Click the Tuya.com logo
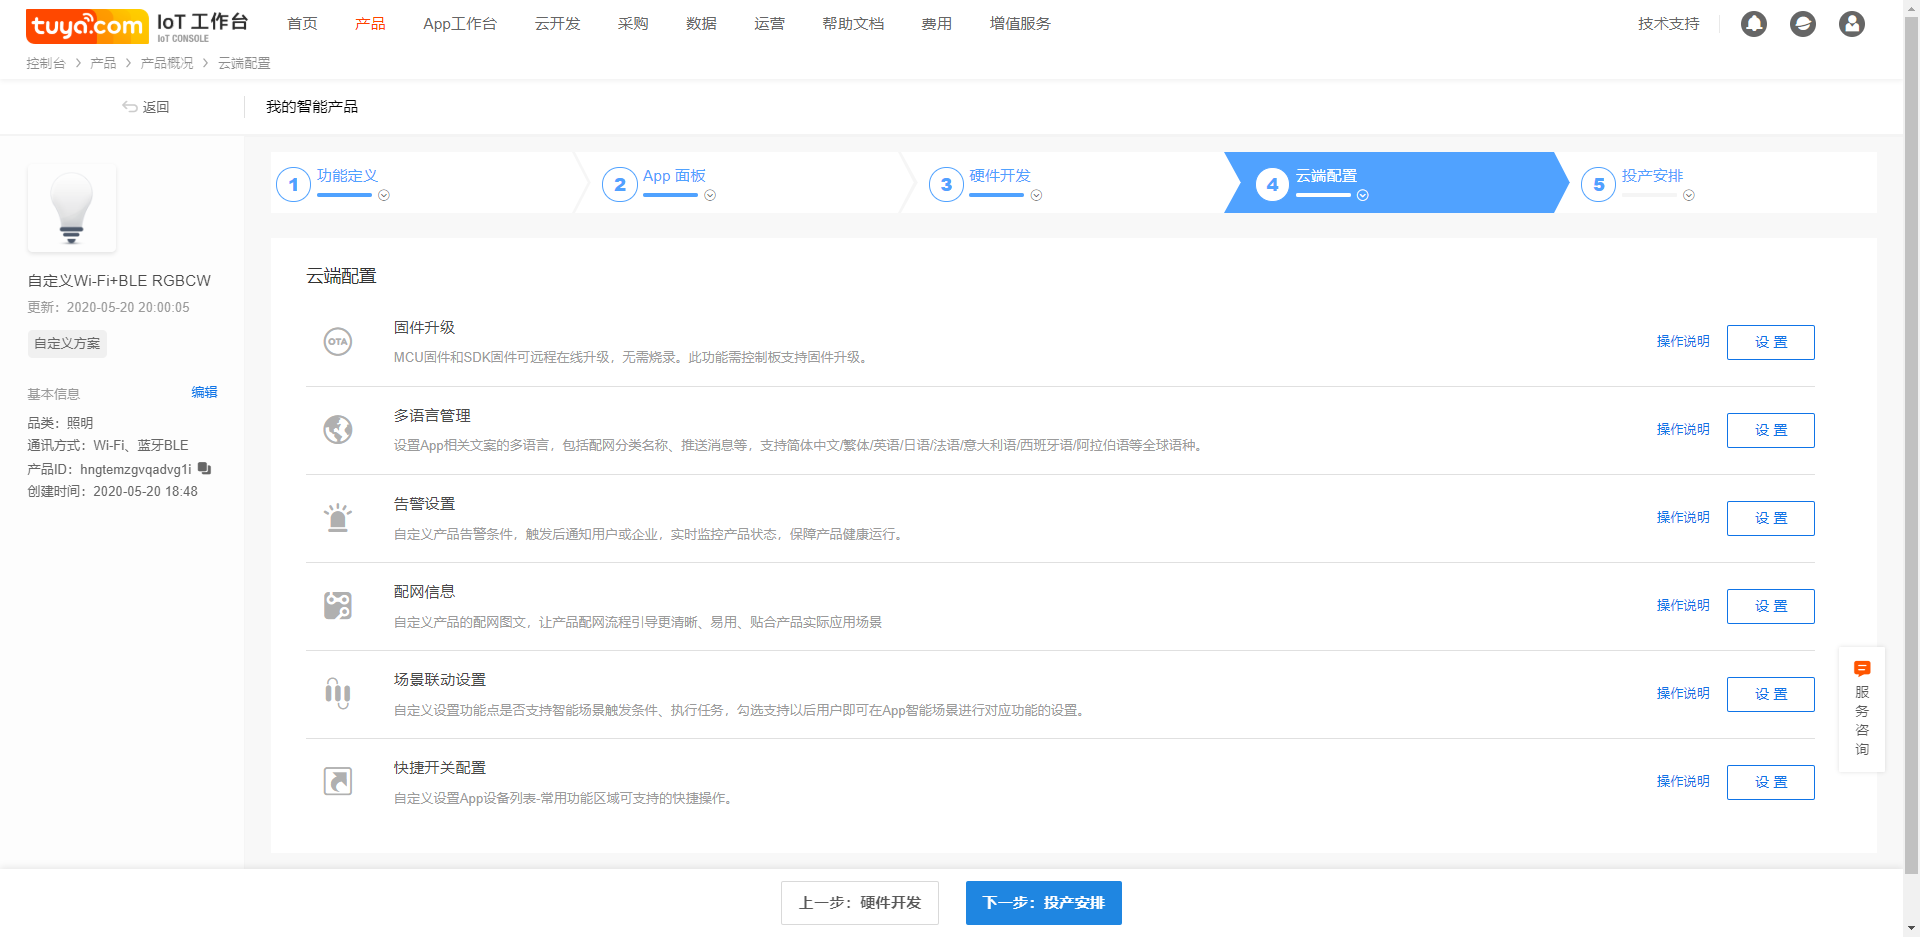This screenshot has width=1920, height=937. (87, 26)
